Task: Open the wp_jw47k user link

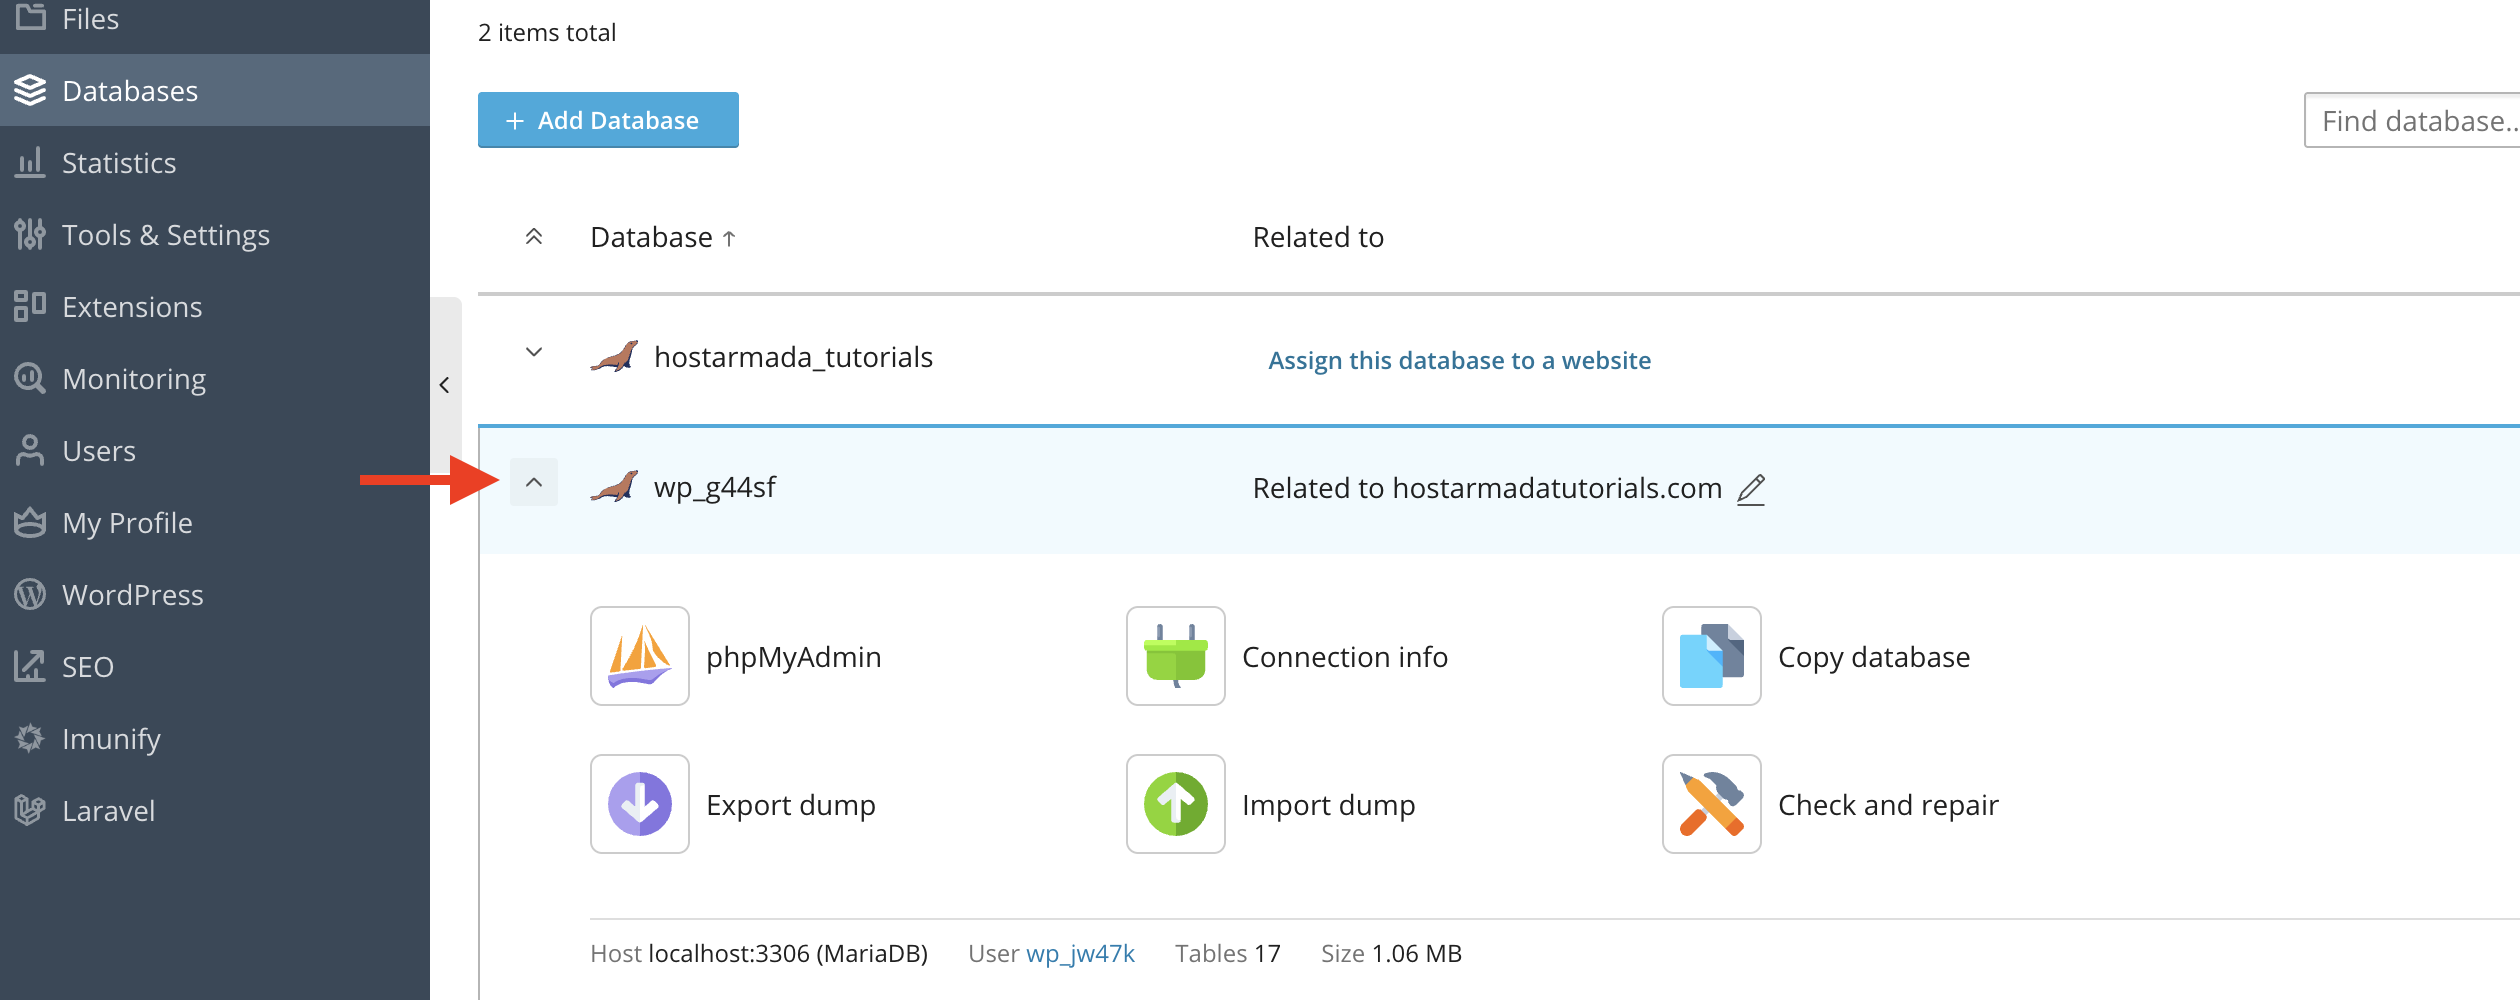Action: coord(1080,953)
